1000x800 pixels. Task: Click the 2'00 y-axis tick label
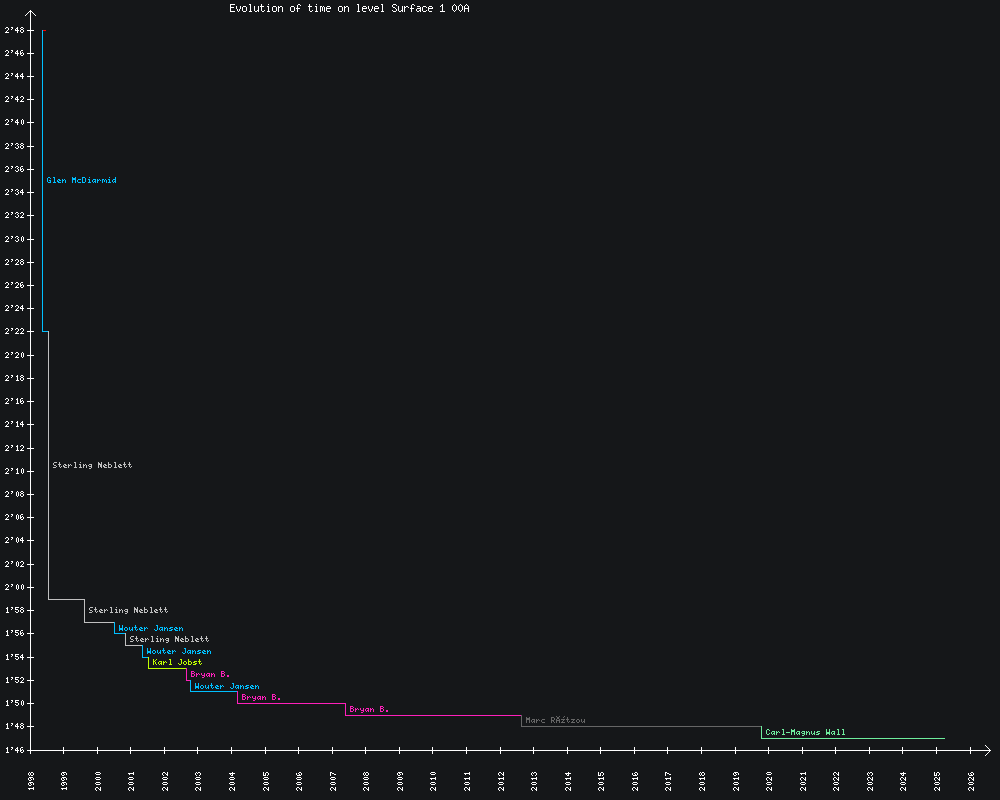(x=14, y=587)
